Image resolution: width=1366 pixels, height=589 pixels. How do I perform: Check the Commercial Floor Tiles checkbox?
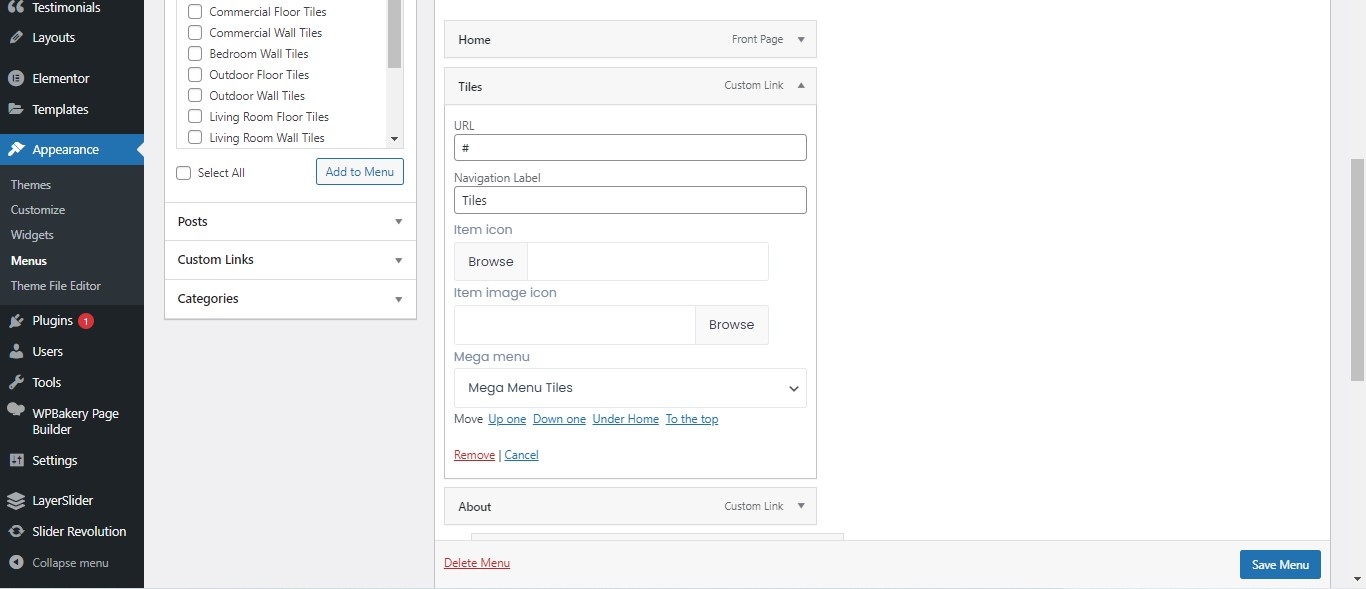[195, 12]
